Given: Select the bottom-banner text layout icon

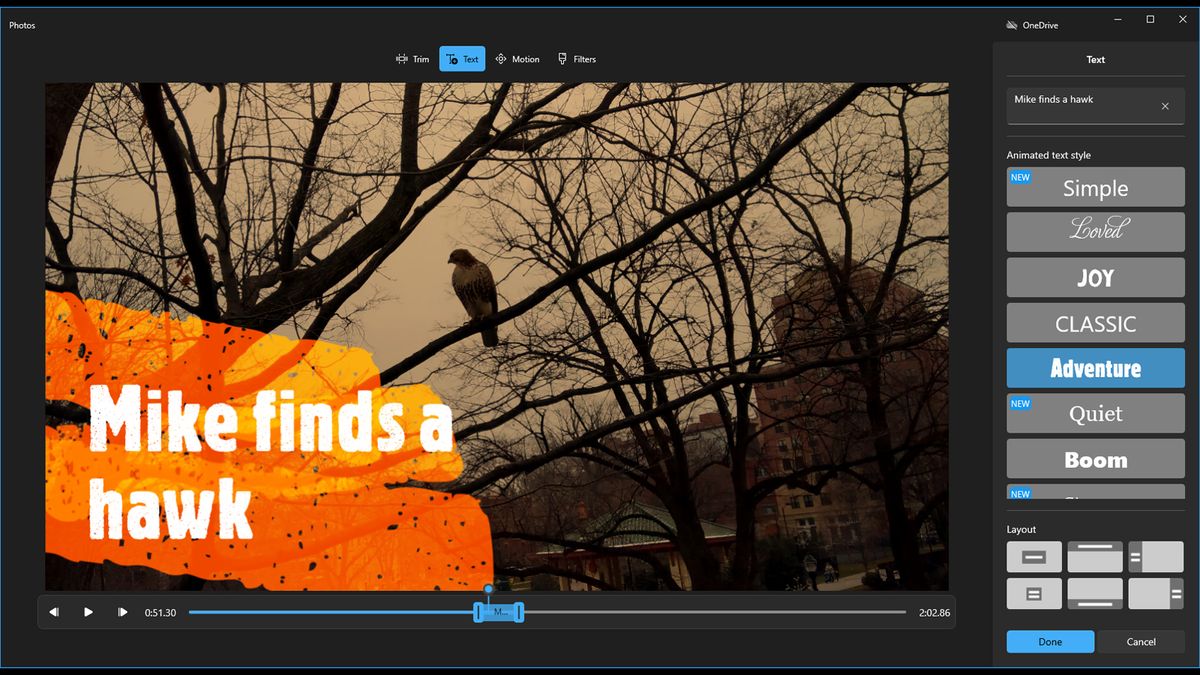Looking at the screenshot, I should click(1095, 593).
